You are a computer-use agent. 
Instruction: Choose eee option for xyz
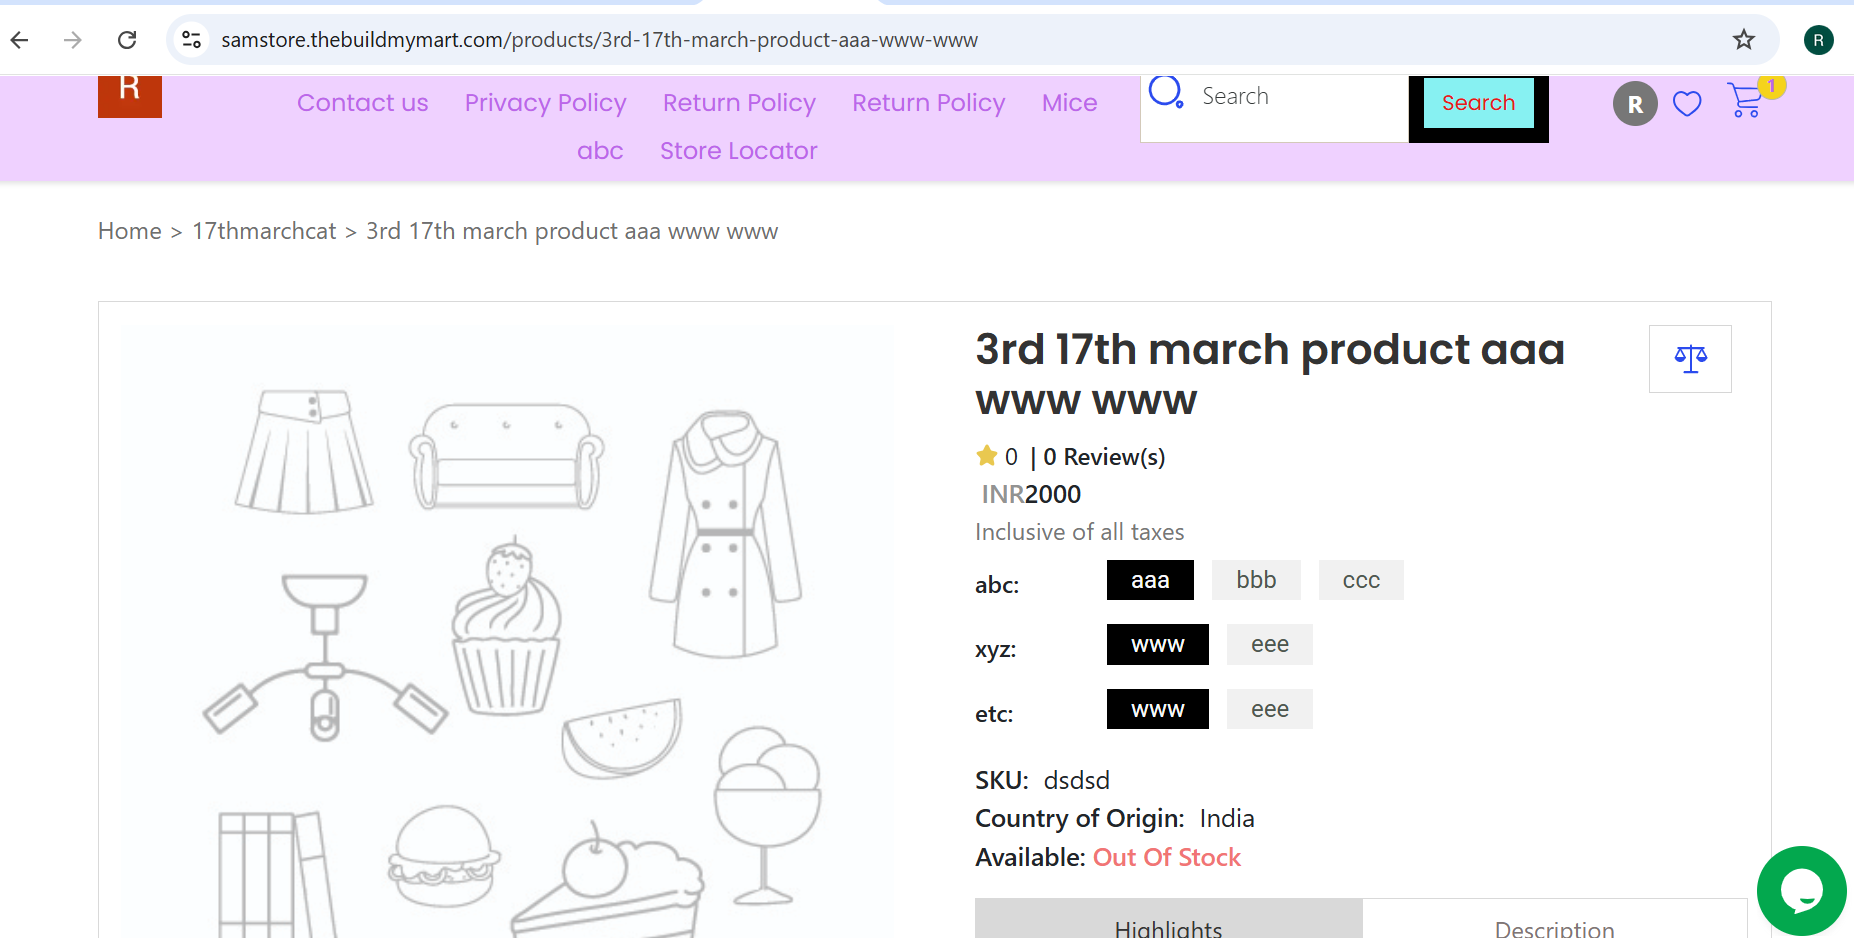(x=1270, y=645)
